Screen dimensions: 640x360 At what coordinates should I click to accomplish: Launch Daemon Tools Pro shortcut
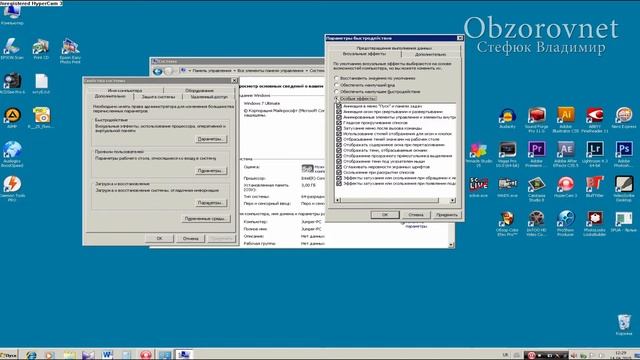click(12, 189)
